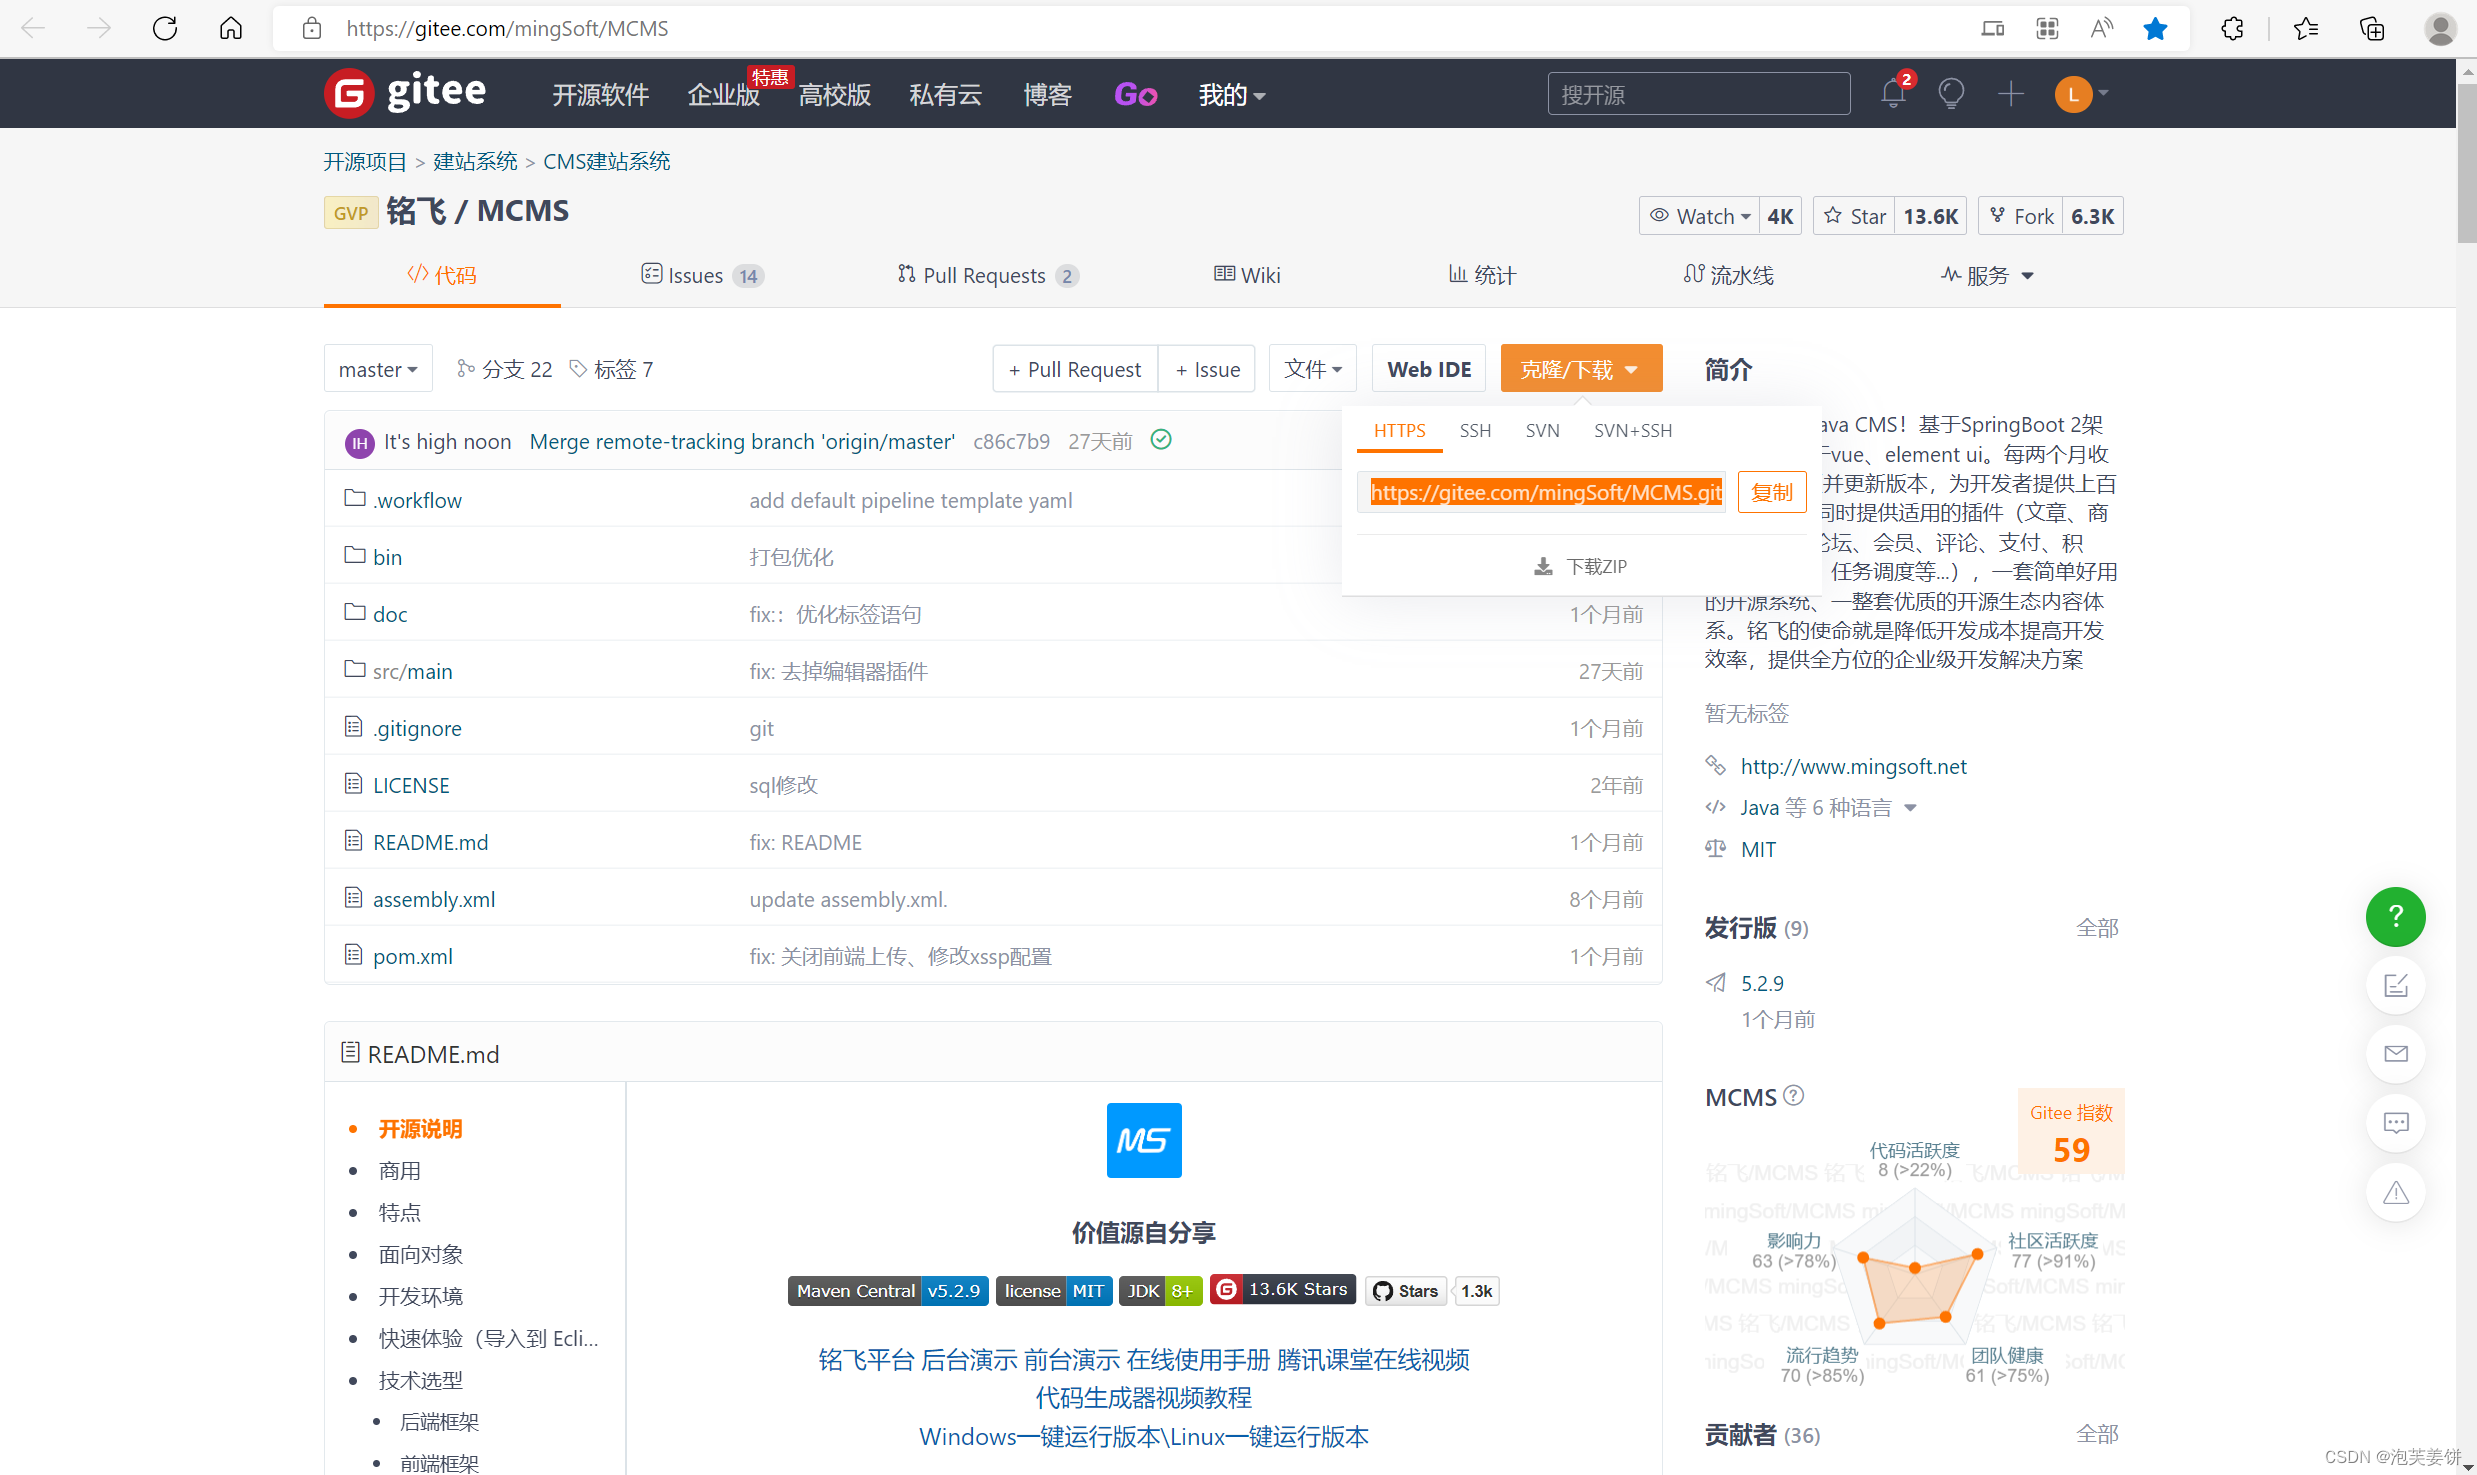Image resolution: width=2477 pixels, height=1475 pixels.
Task: Open the mingsoft.net website link
Action: (x=1853, y=766)
